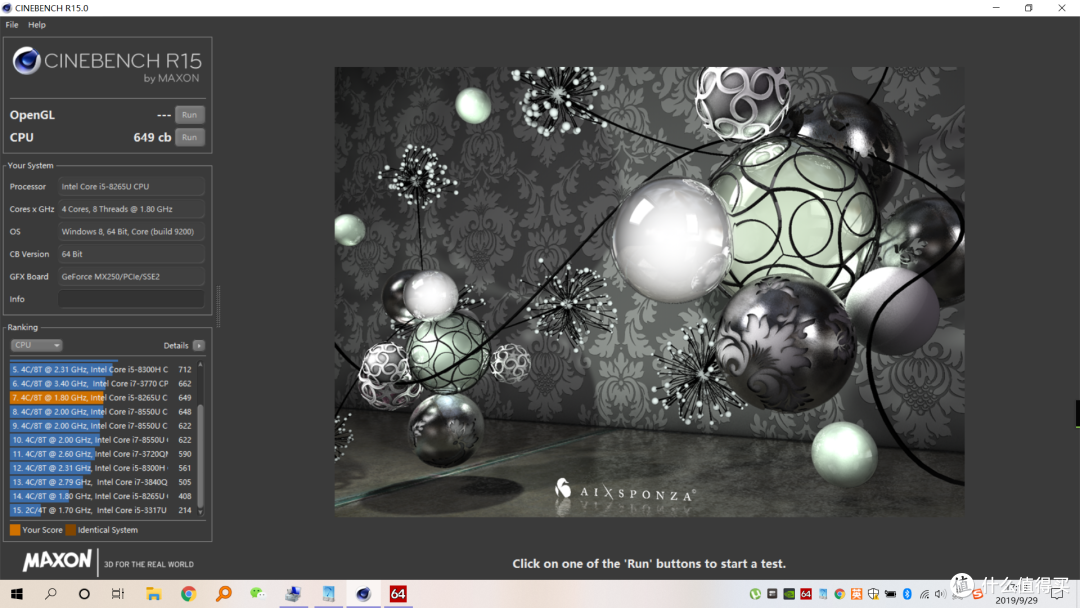Open WeChat from the taskbar

258,594
